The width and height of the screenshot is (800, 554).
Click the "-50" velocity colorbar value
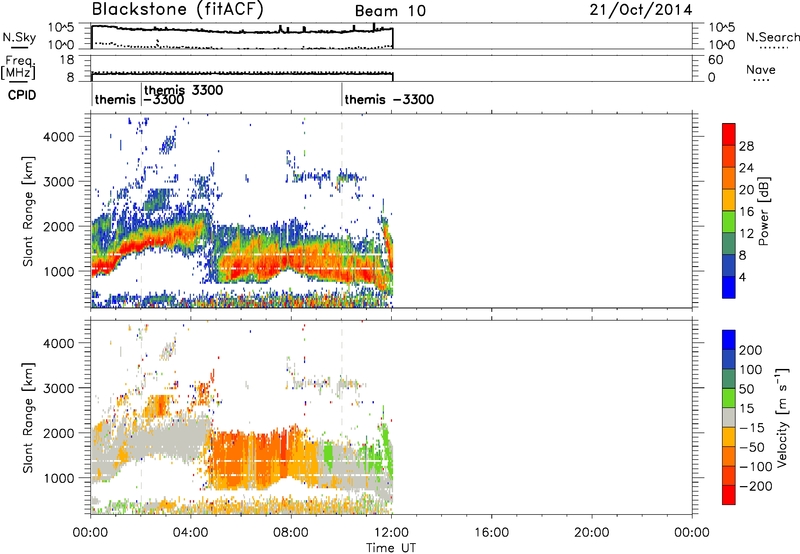752,447
